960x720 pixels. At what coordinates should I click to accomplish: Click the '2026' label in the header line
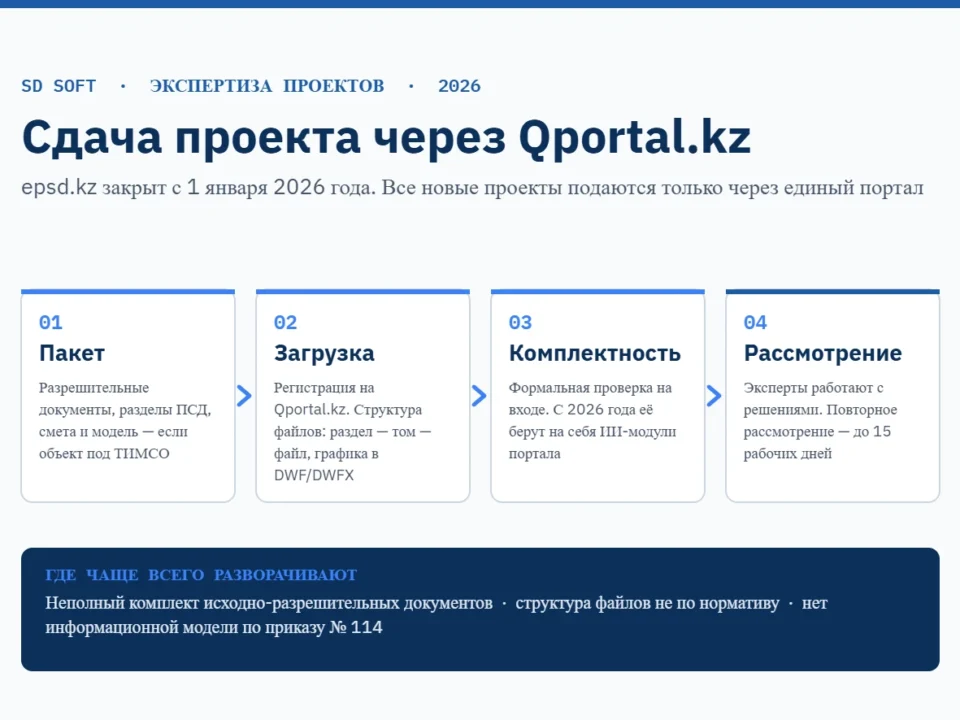click(x=459, y=86)
